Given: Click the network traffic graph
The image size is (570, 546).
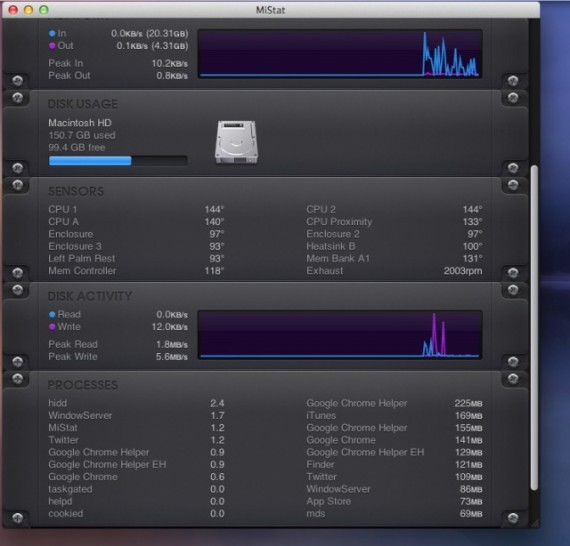Looking at the screenshot, I should pyautogui.click(x=340, y=54).
